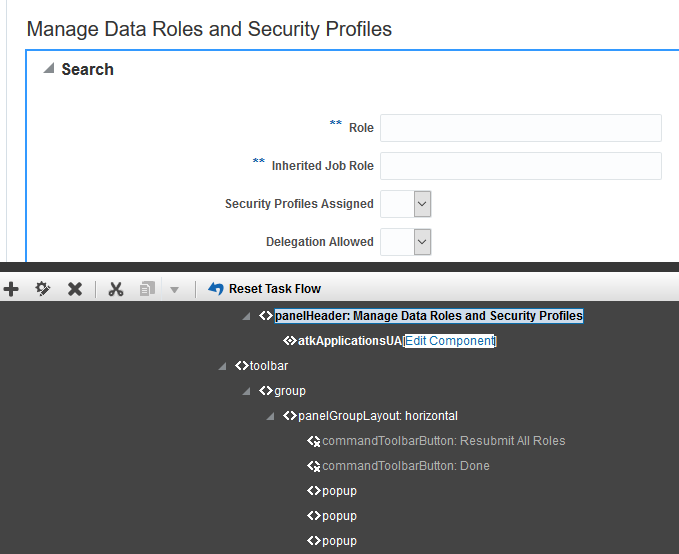This screenshot has width=679, height=554.
Task: Click the Delete (X) toolbar icon
Action: 75,289
